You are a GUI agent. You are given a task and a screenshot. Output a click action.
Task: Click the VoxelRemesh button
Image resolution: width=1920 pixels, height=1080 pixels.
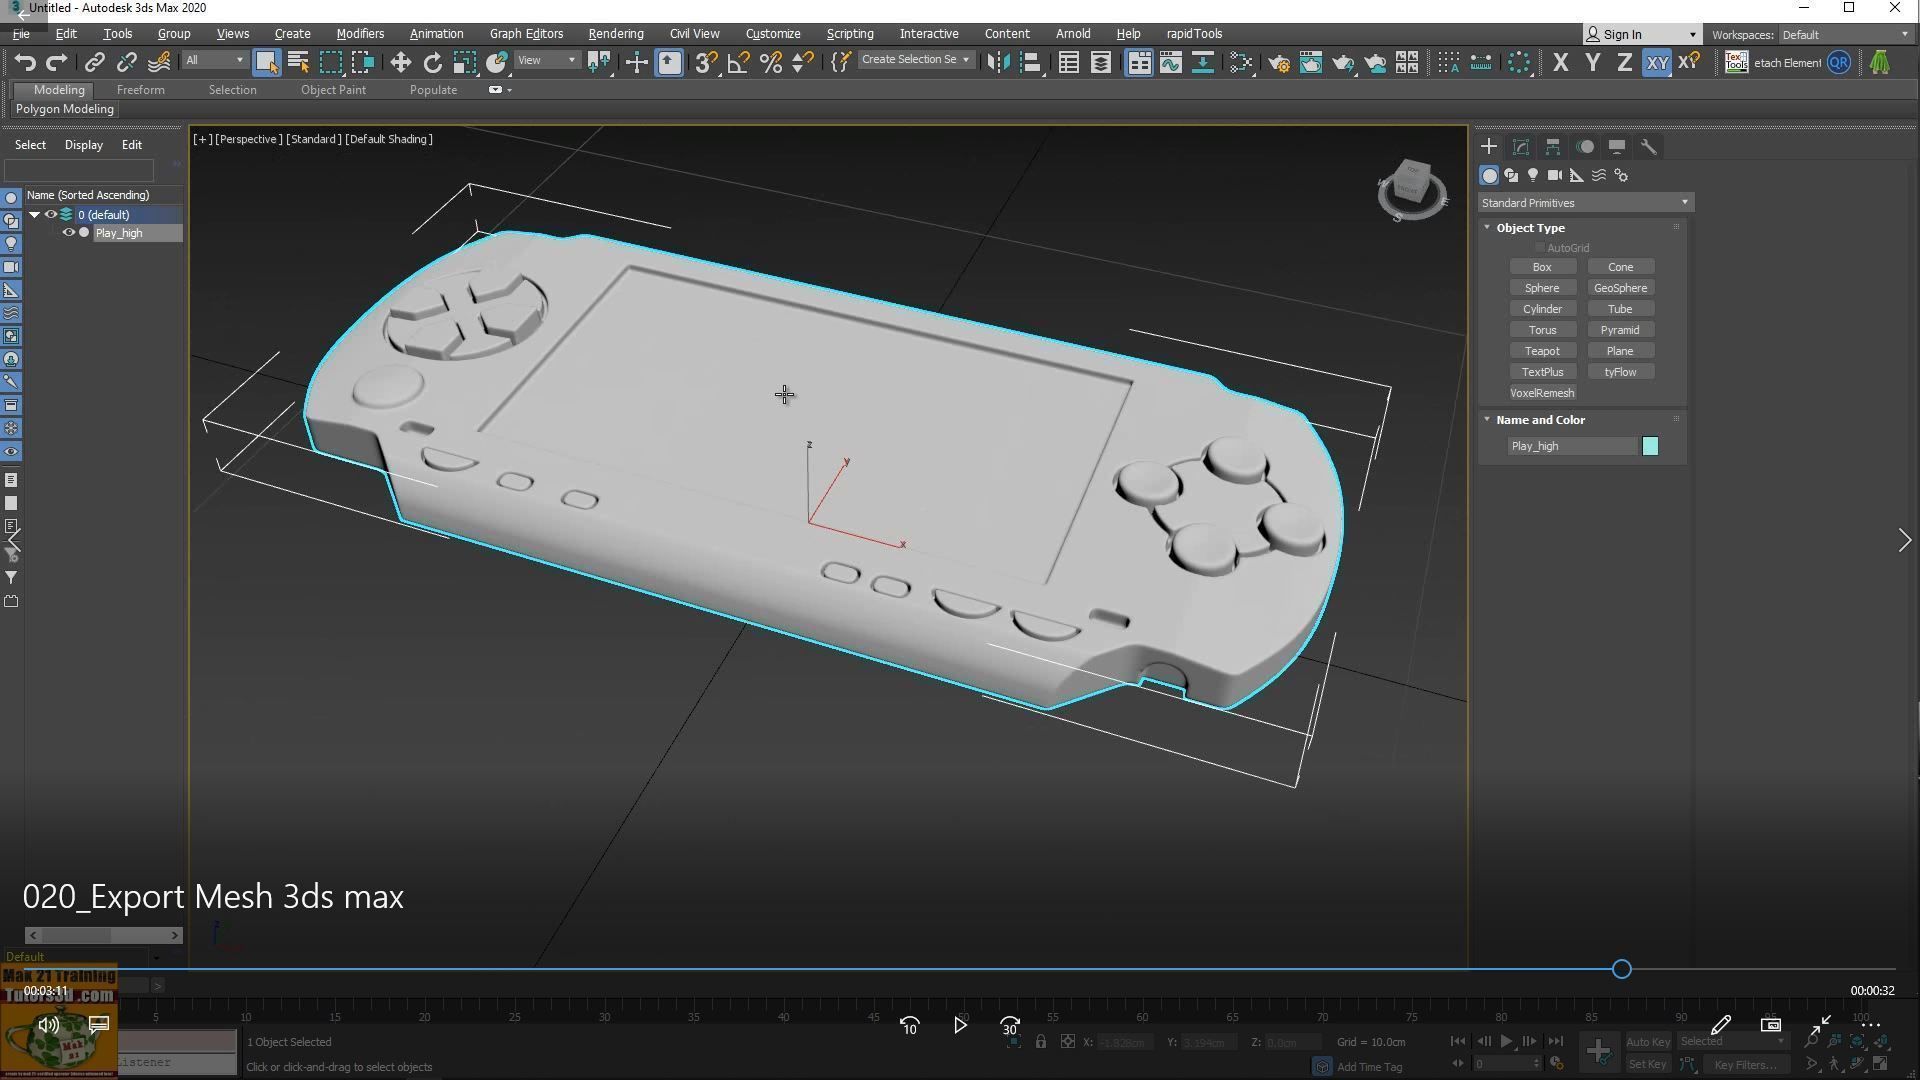pos(1542,394)
